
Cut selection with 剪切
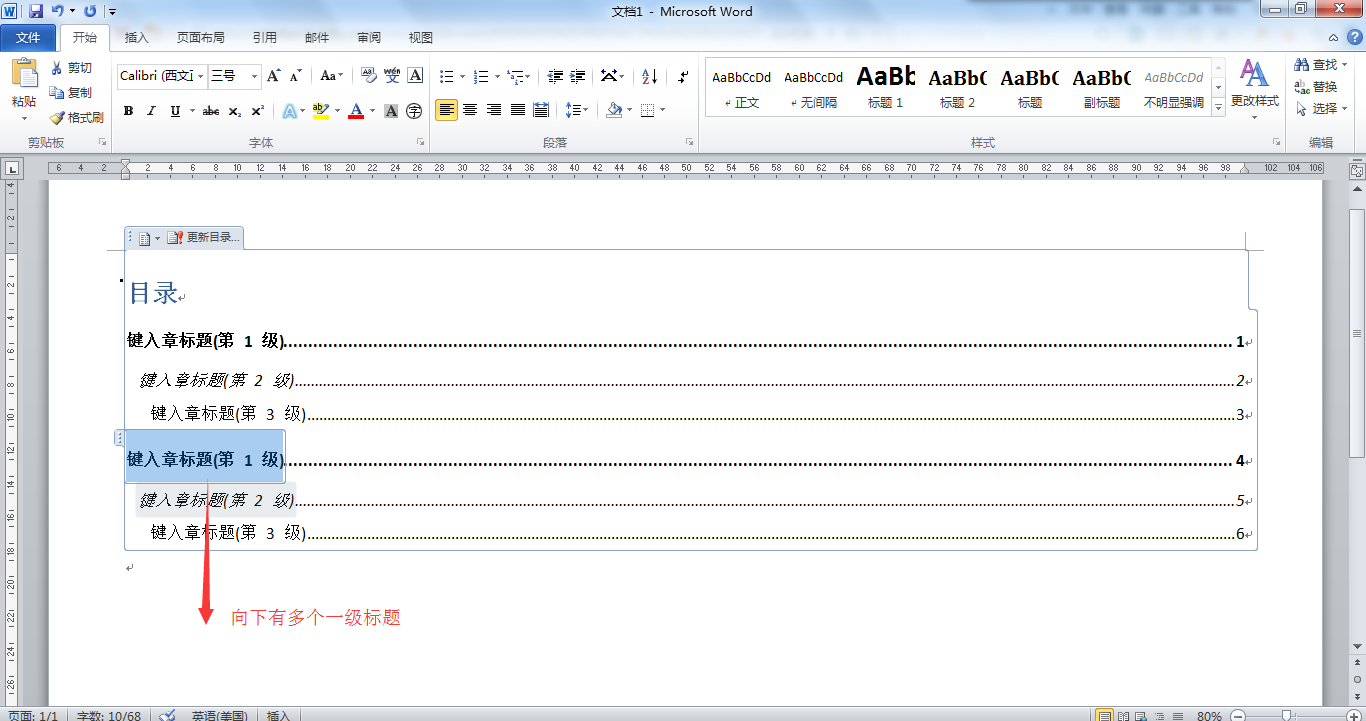(71, 68)
